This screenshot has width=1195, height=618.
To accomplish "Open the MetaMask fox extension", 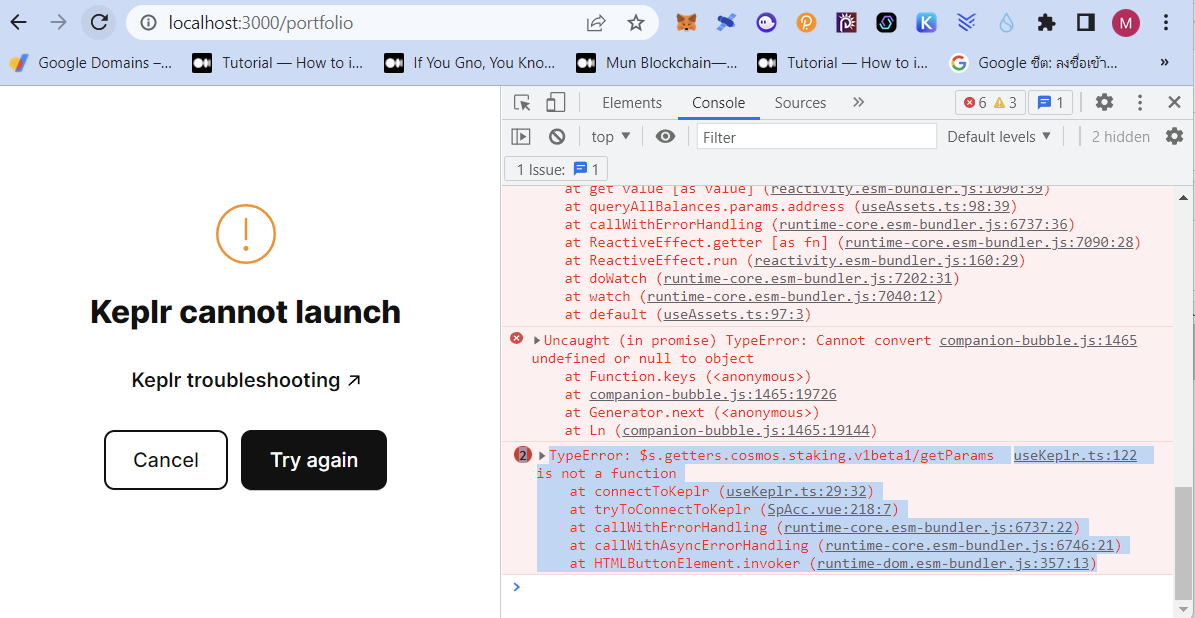I will click(x=685, y=23).
